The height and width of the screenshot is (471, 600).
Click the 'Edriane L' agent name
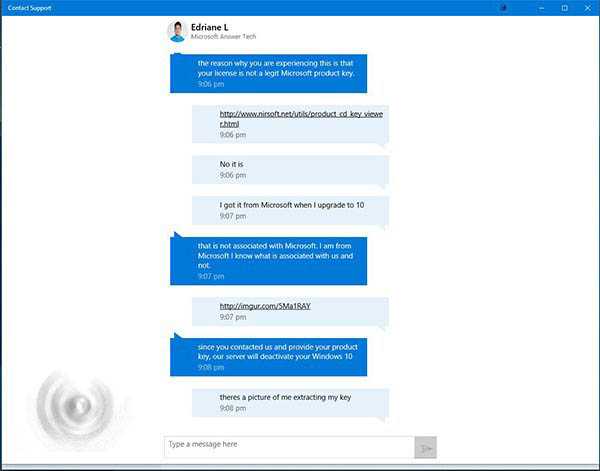pyautogui.click(x=209, y=28)
